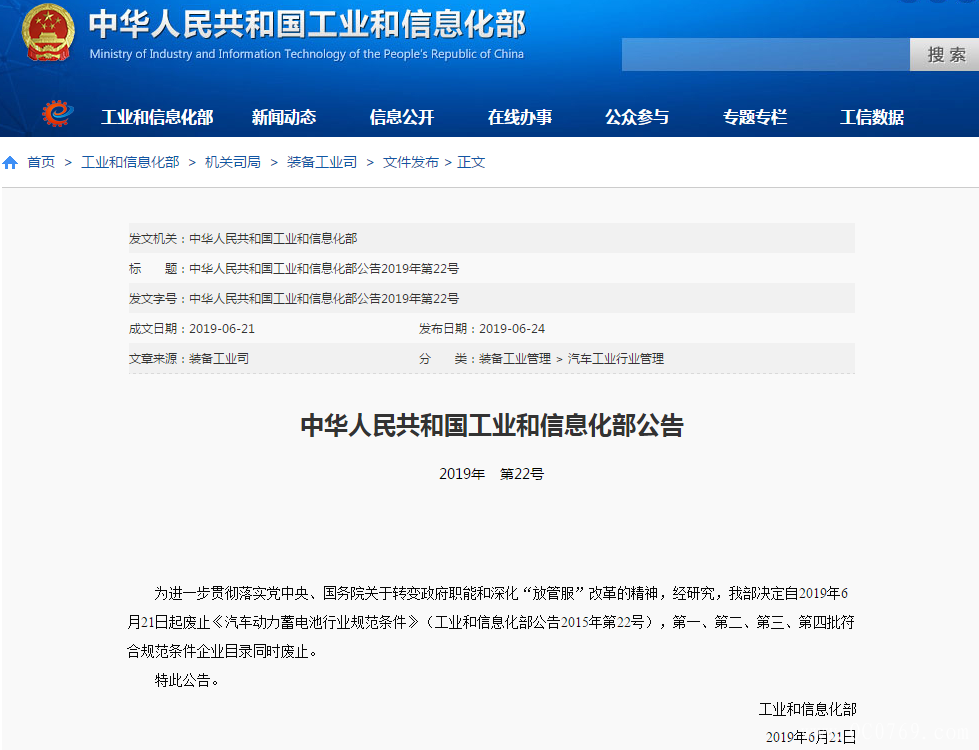Screen dimensions: 979x750
Task: Select the 专题专栏 menu item
Action: tap(755, 117)
